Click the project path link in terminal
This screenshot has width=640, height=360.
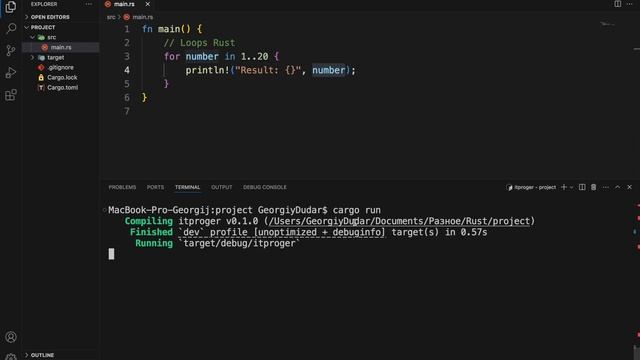[399, 221]
